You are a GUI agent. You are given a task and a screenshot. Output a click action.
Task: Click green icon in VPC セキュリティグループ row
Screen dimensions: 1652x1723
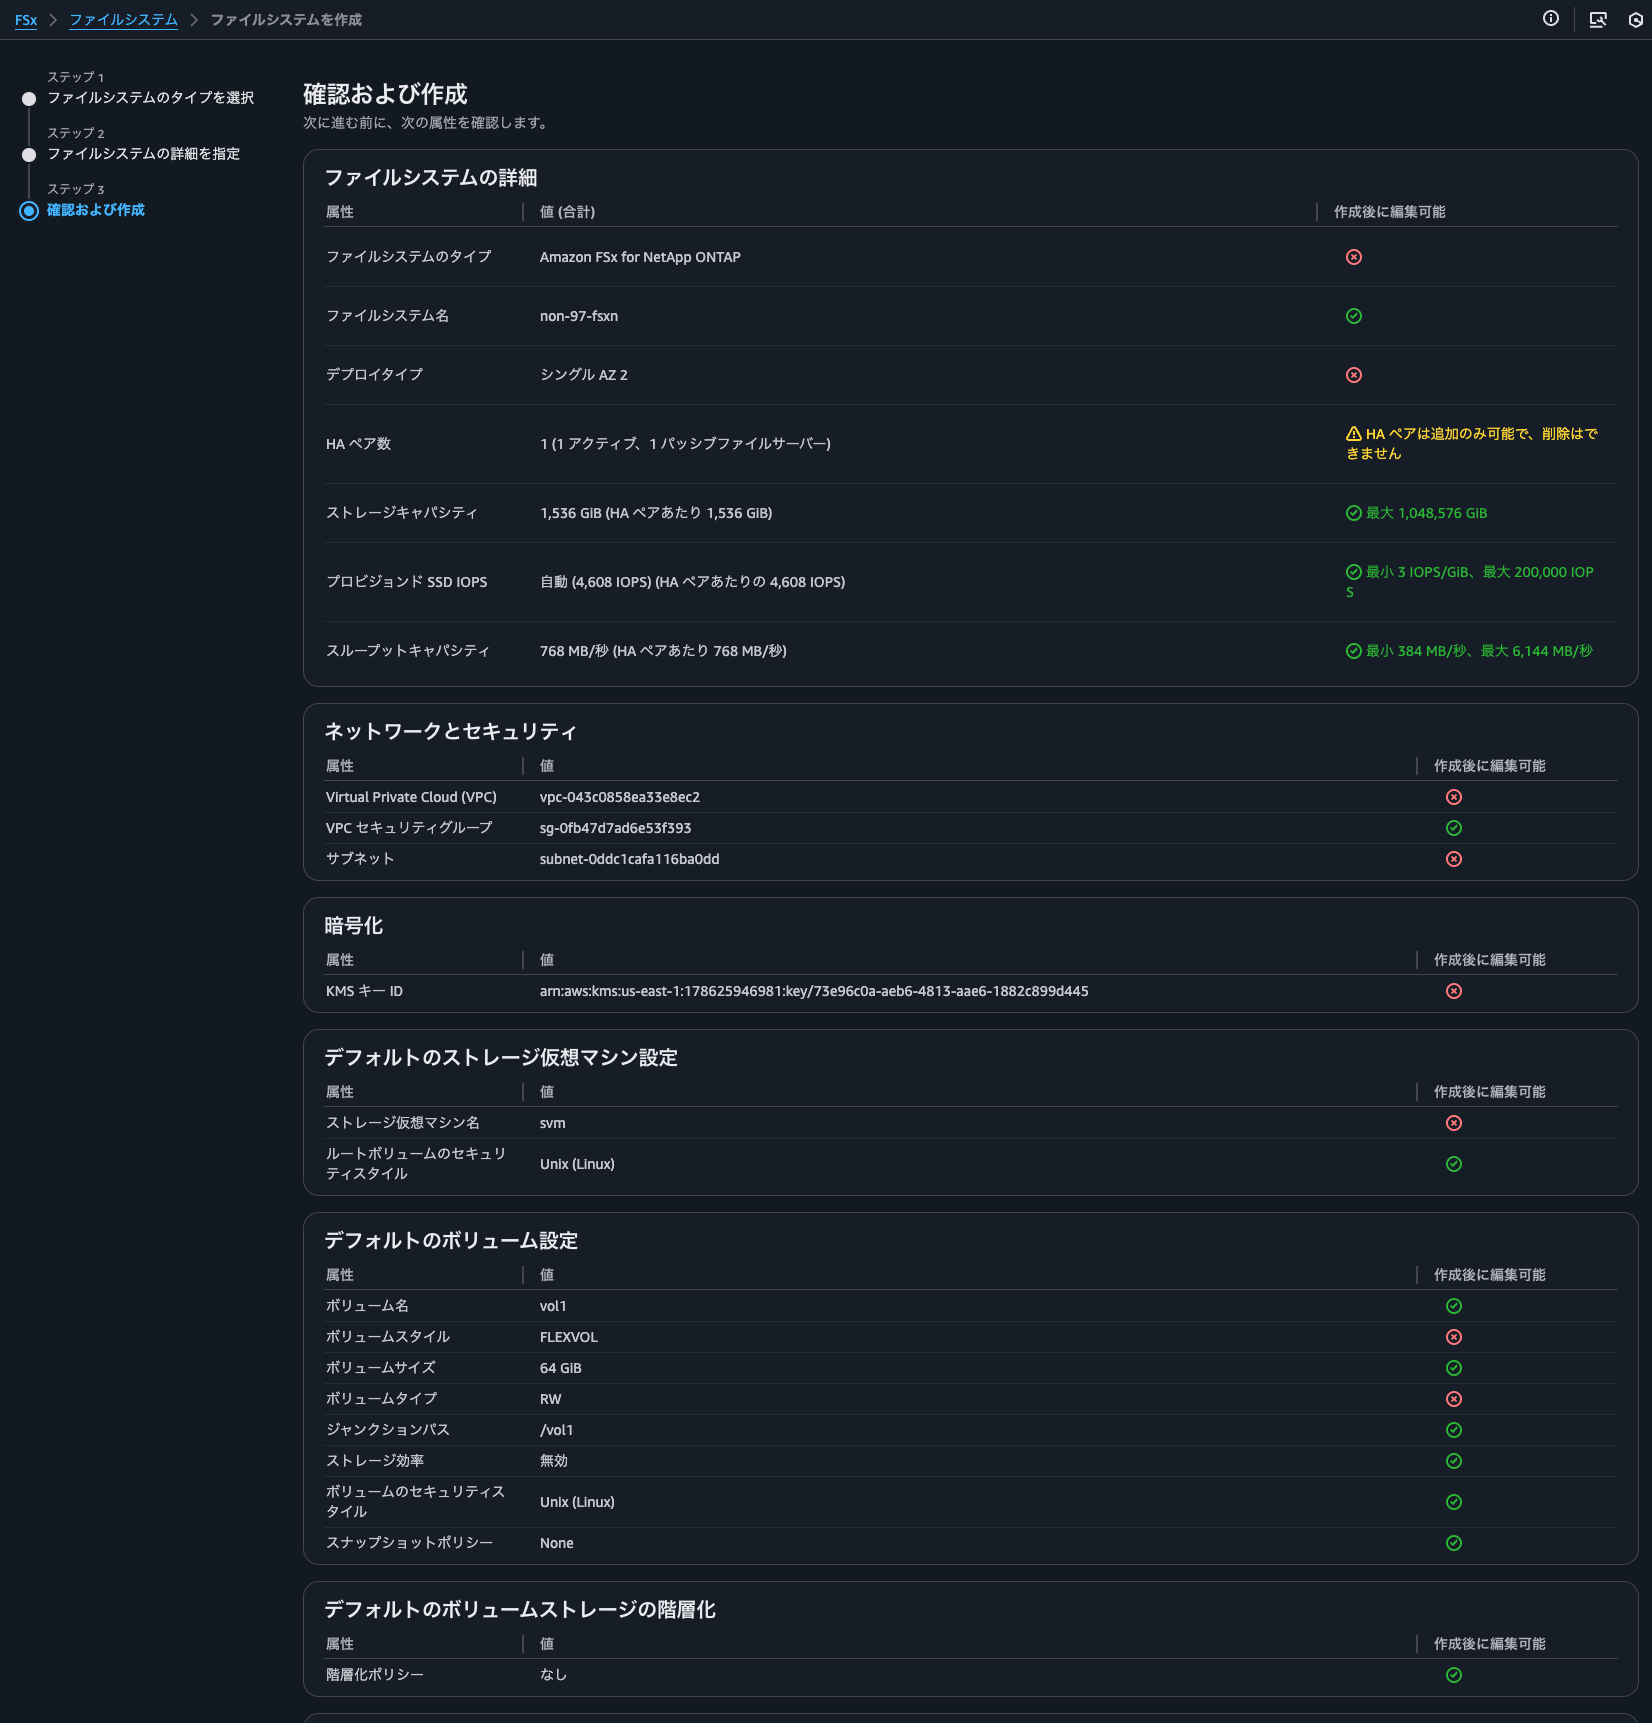pyautogui.click(x=1454, y=828)
